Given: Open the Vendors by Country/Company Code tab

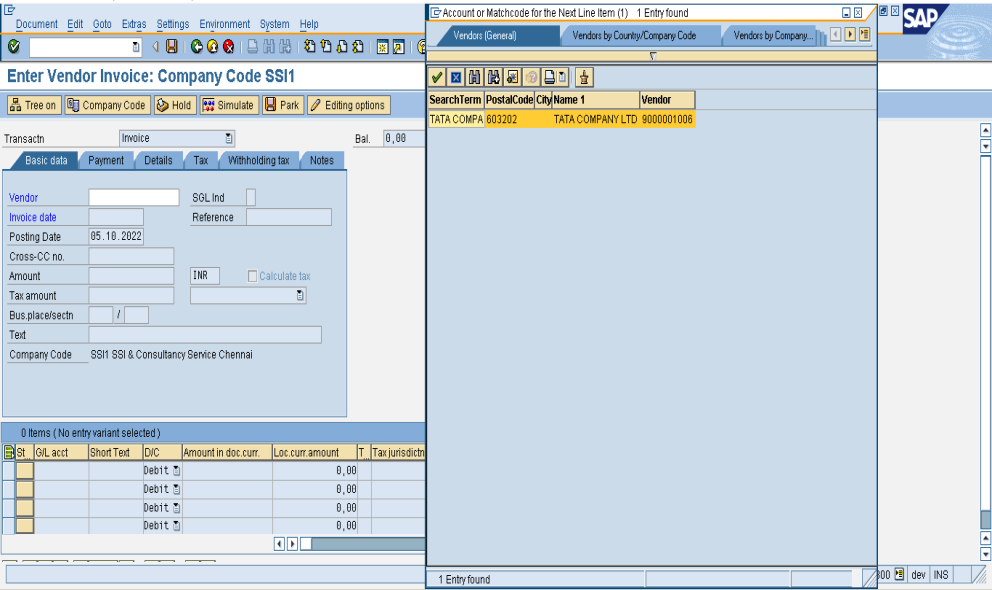Looking at the screenshot, I should (x=634, y=35).
